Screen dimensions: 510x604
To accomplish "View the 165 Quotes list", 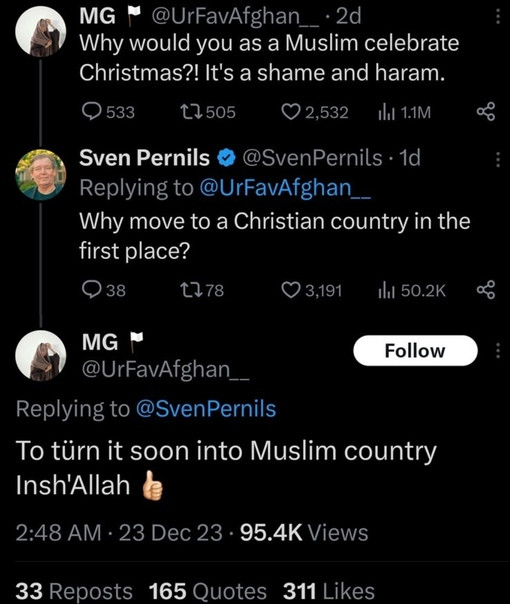I will pos(208,591).
